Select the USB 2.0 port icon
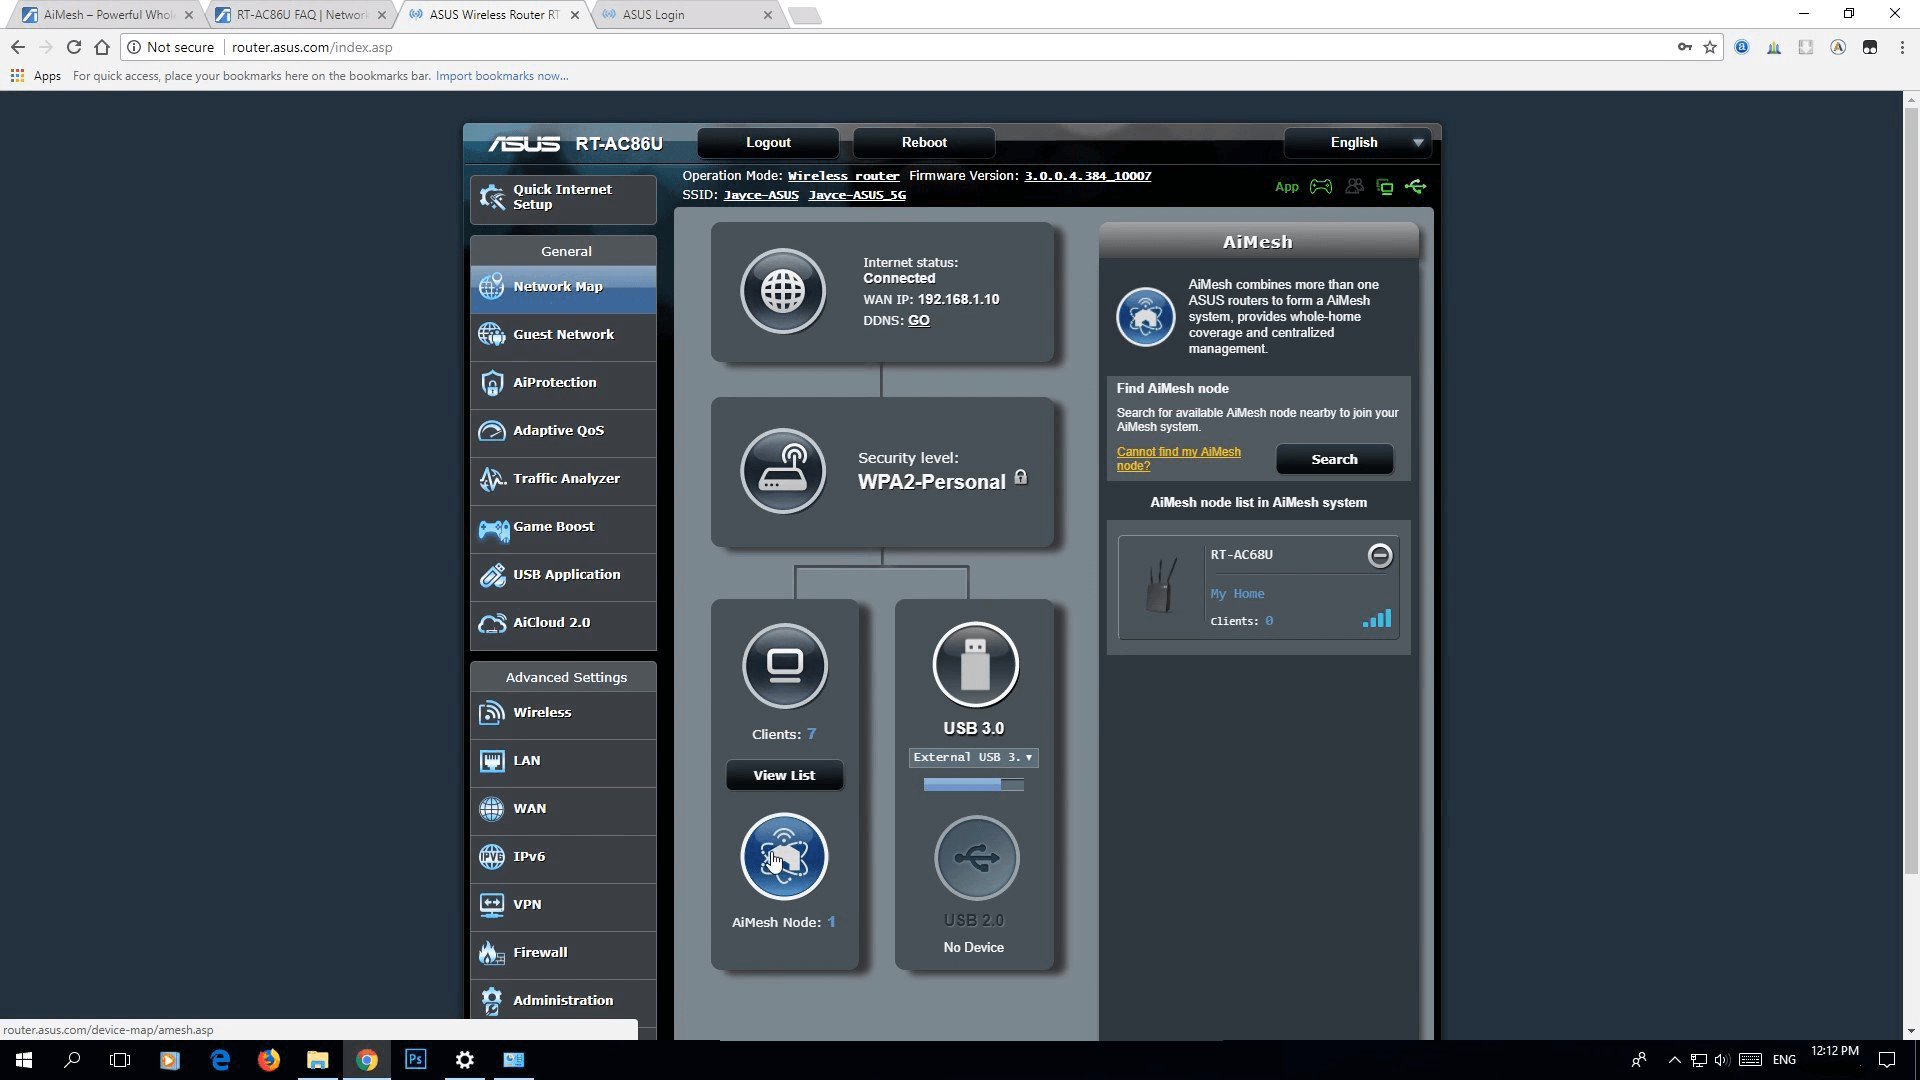Image resolution: width=1920 pixels, height=1080 pixels. (x=977, y=858)
